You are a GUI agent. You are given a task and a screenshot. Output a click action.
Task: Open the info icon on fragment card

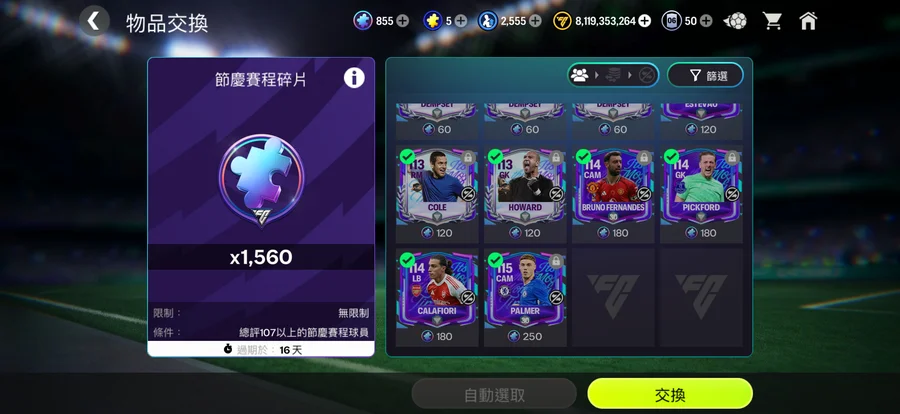[354, 78]
